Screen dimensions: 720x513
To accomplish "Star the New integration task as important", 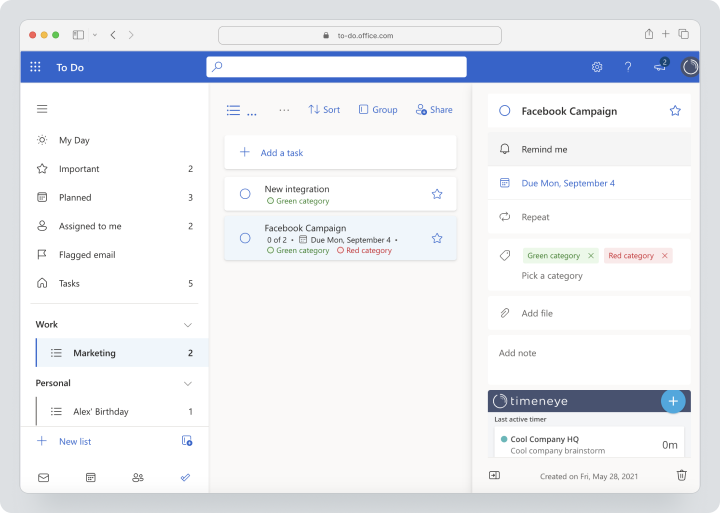I will (437, 194).
